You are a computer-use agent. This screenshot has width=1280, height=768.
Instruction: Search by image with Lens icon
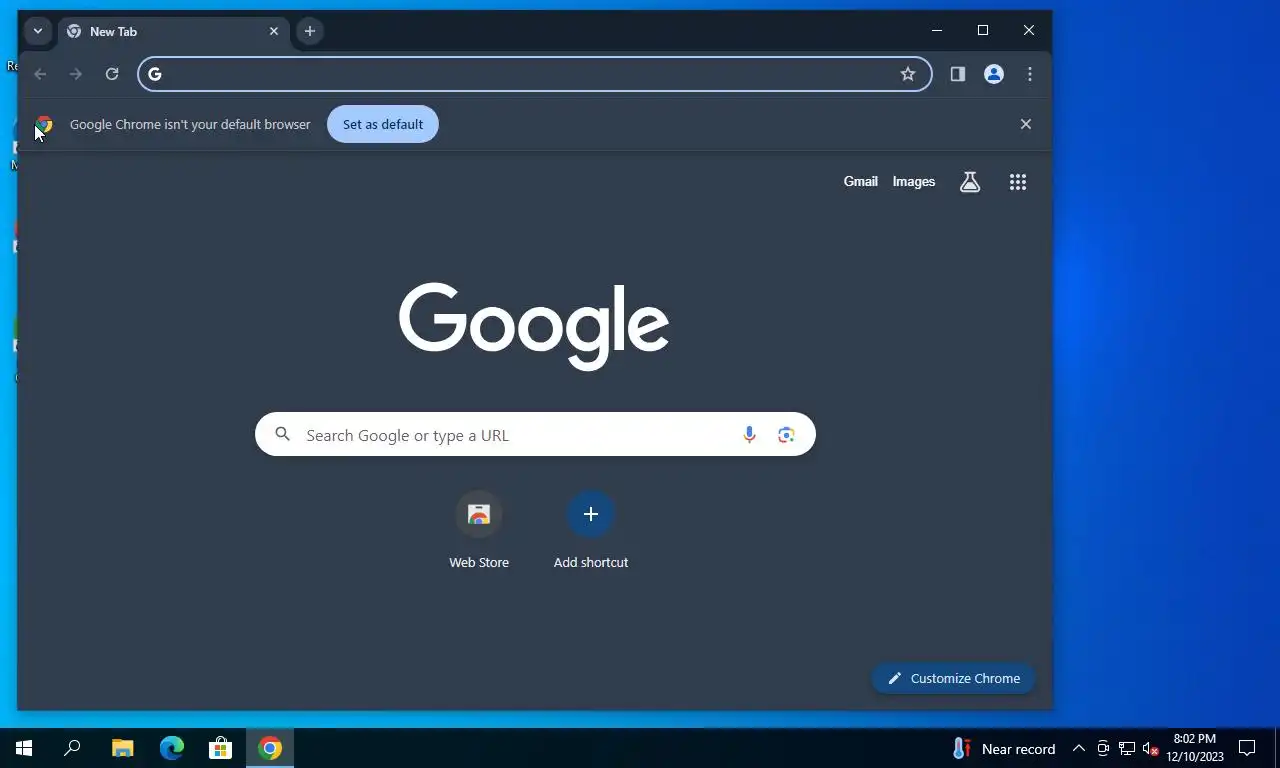point(786,435)
